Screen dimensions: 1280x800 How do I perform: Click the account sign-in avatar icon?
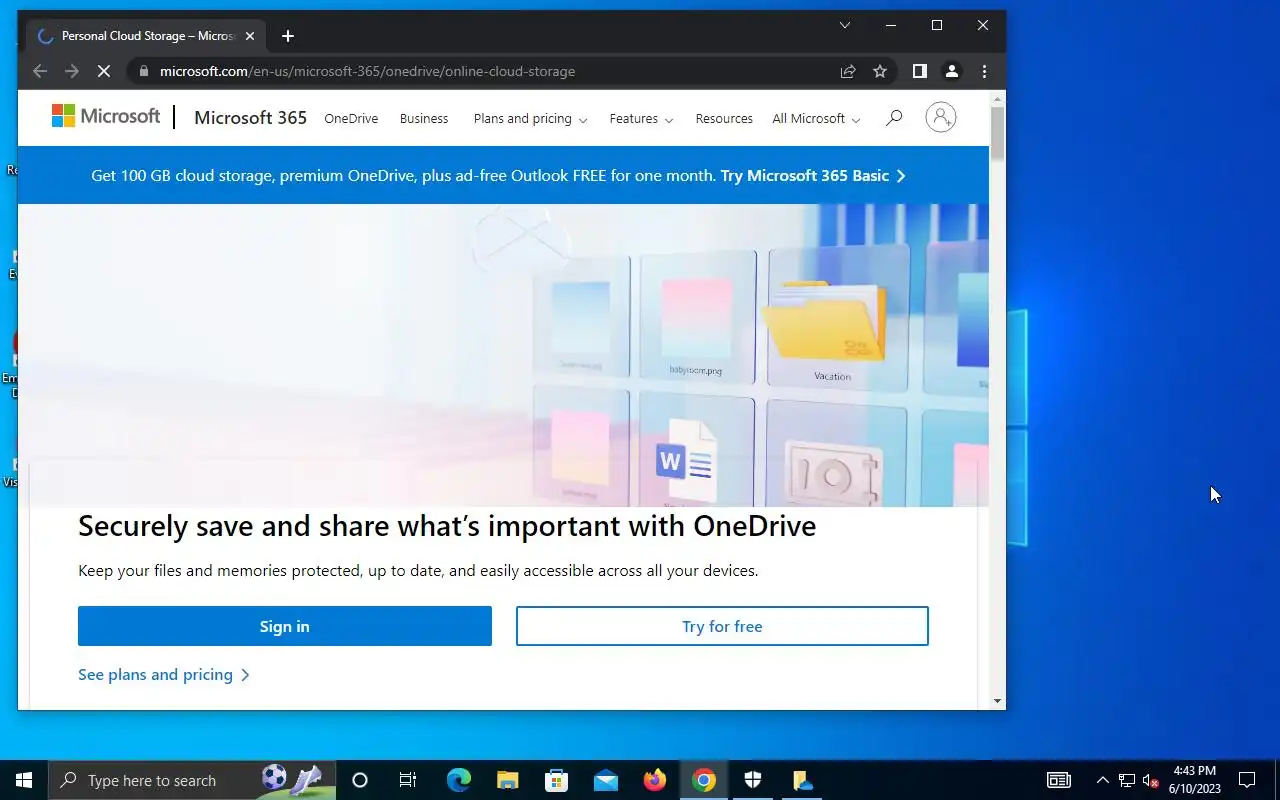pyautogui.click(x=940, y=117)
